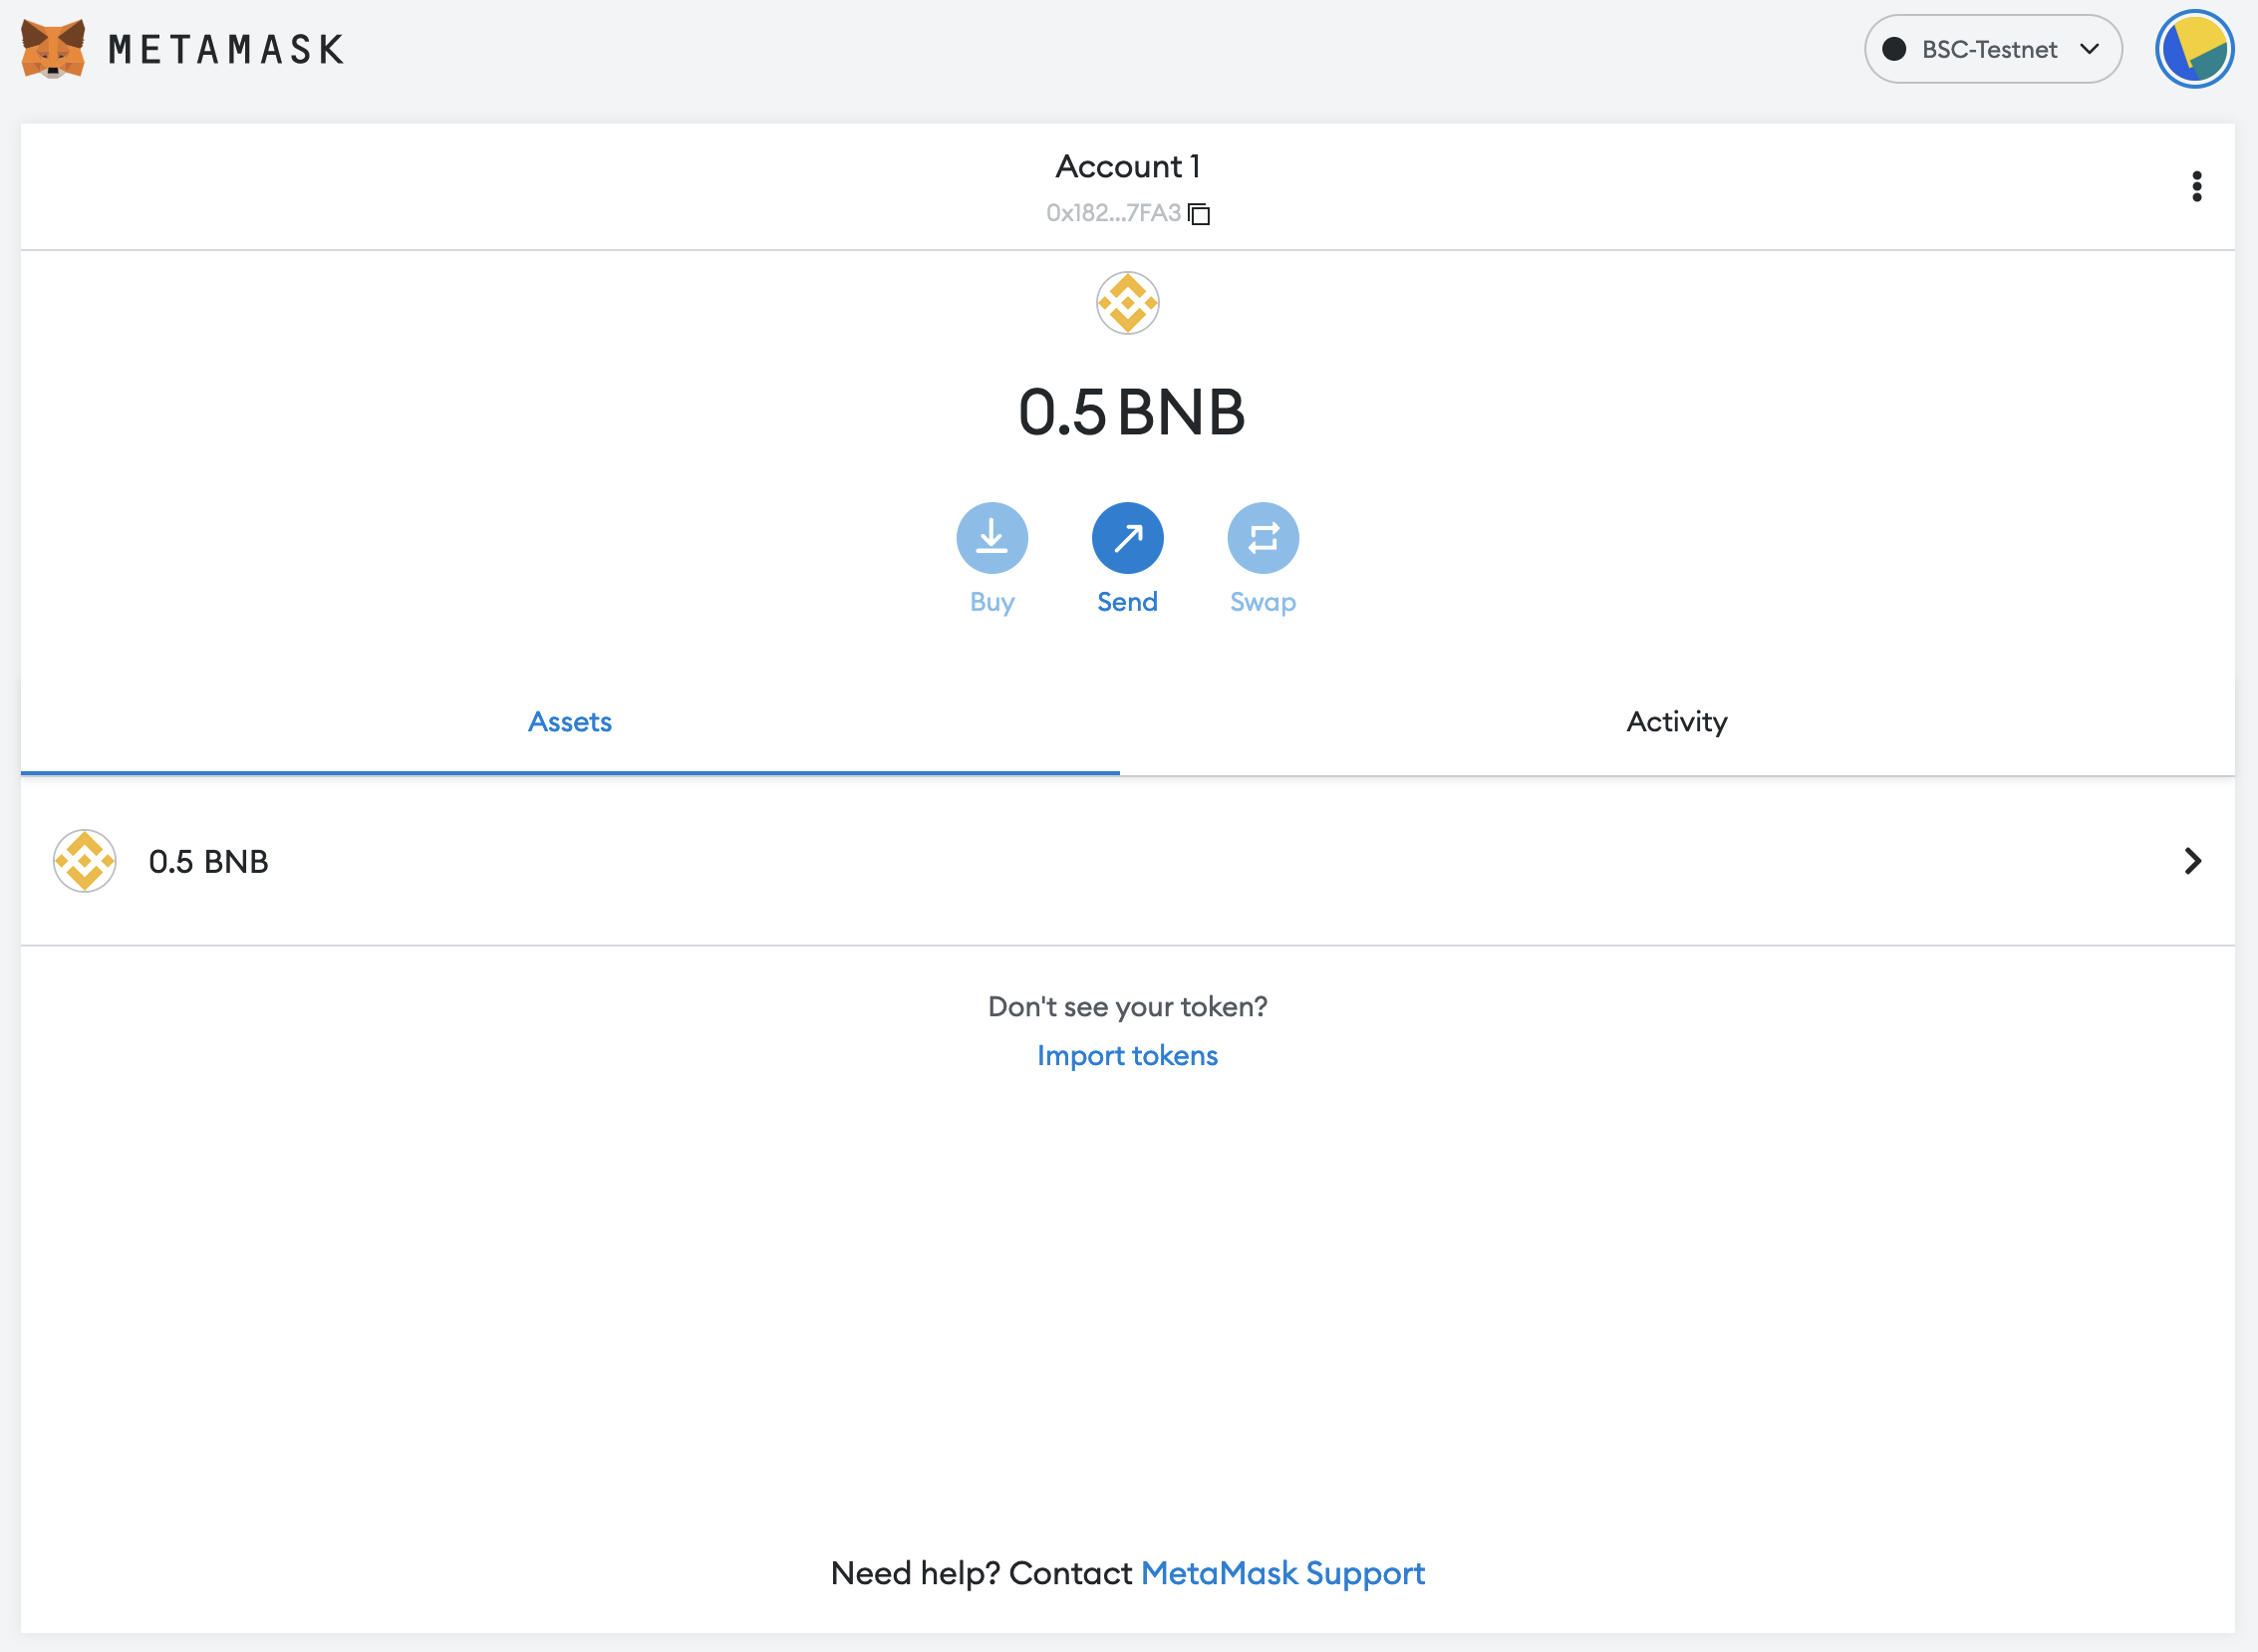
Task: Click the Send label
Action: point(1127,602)
